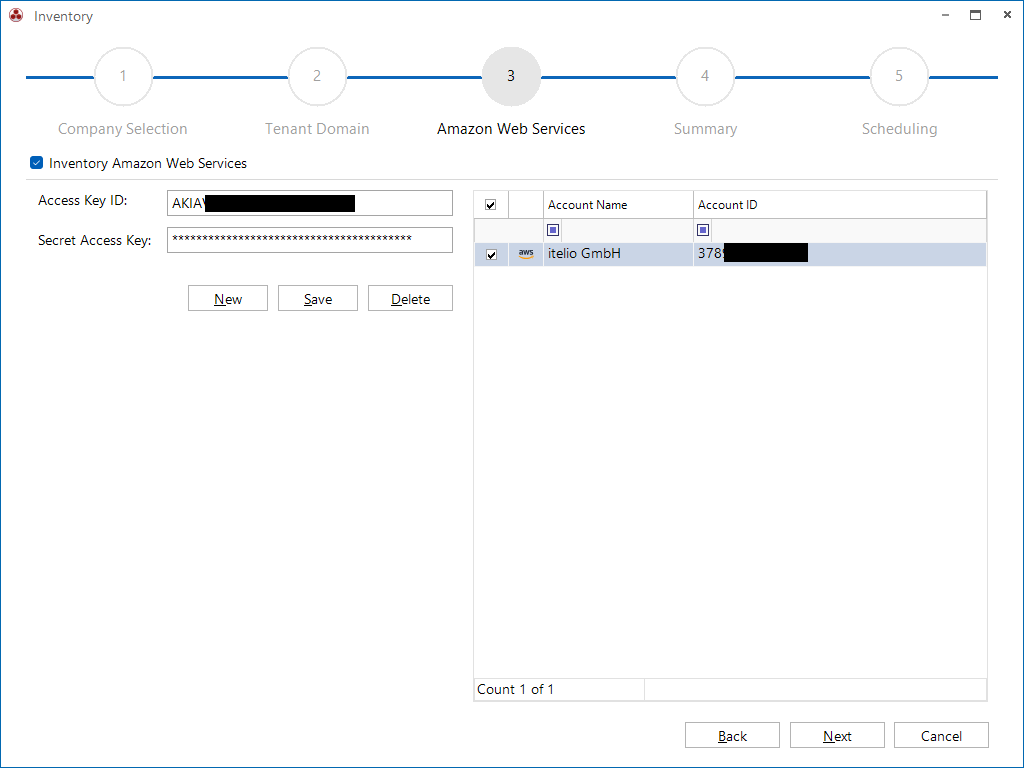Image resolution: width=1024 pixels, height=768 pixels.
Task: Click the Count 1 of 1 footer text
Action: [515, 689]
